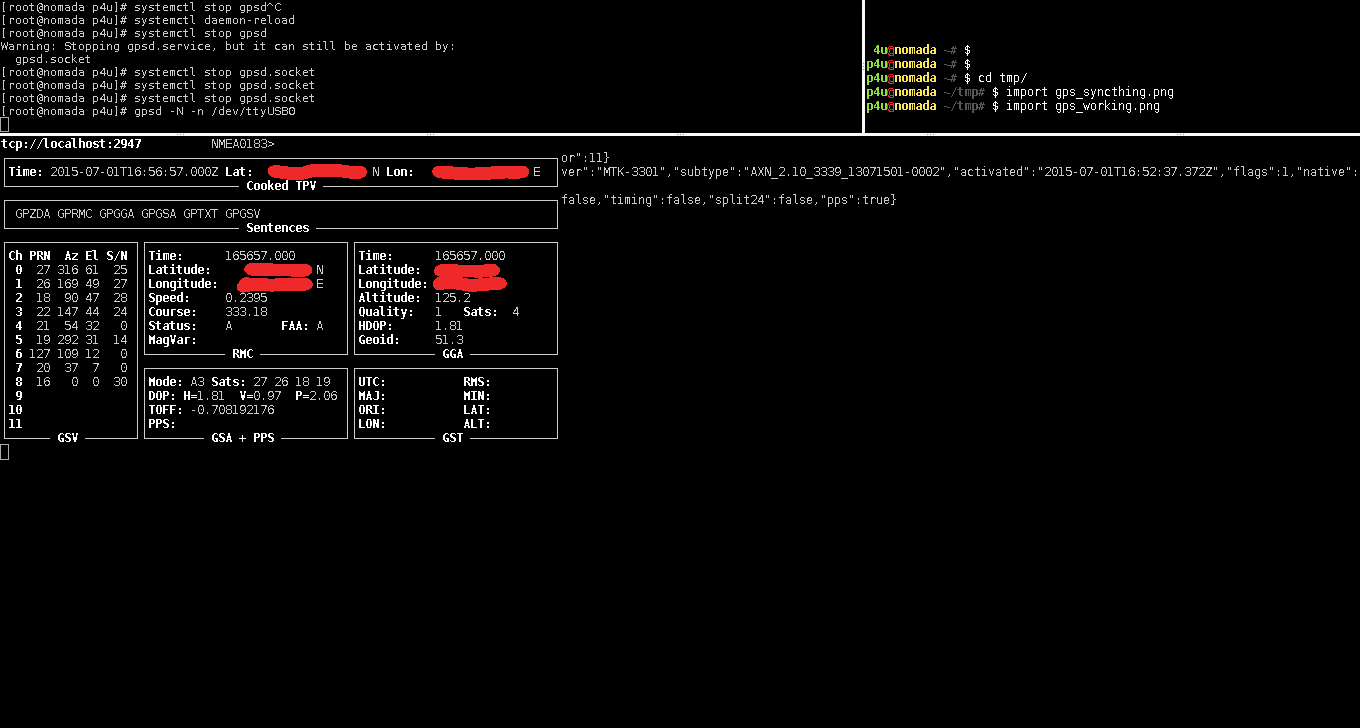The height and width of the screenshot is (728, 1360).
Task: Click the 'GPTXT' sentence name
Action: [x=201, y=214]
